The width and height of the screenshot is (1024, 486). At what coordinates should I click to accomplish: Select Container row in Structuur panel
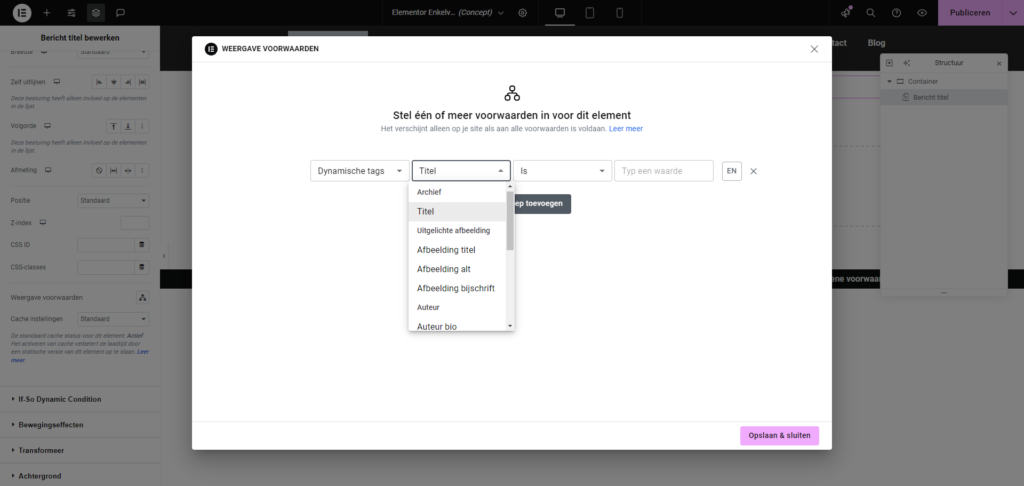(x=944, y=82)
